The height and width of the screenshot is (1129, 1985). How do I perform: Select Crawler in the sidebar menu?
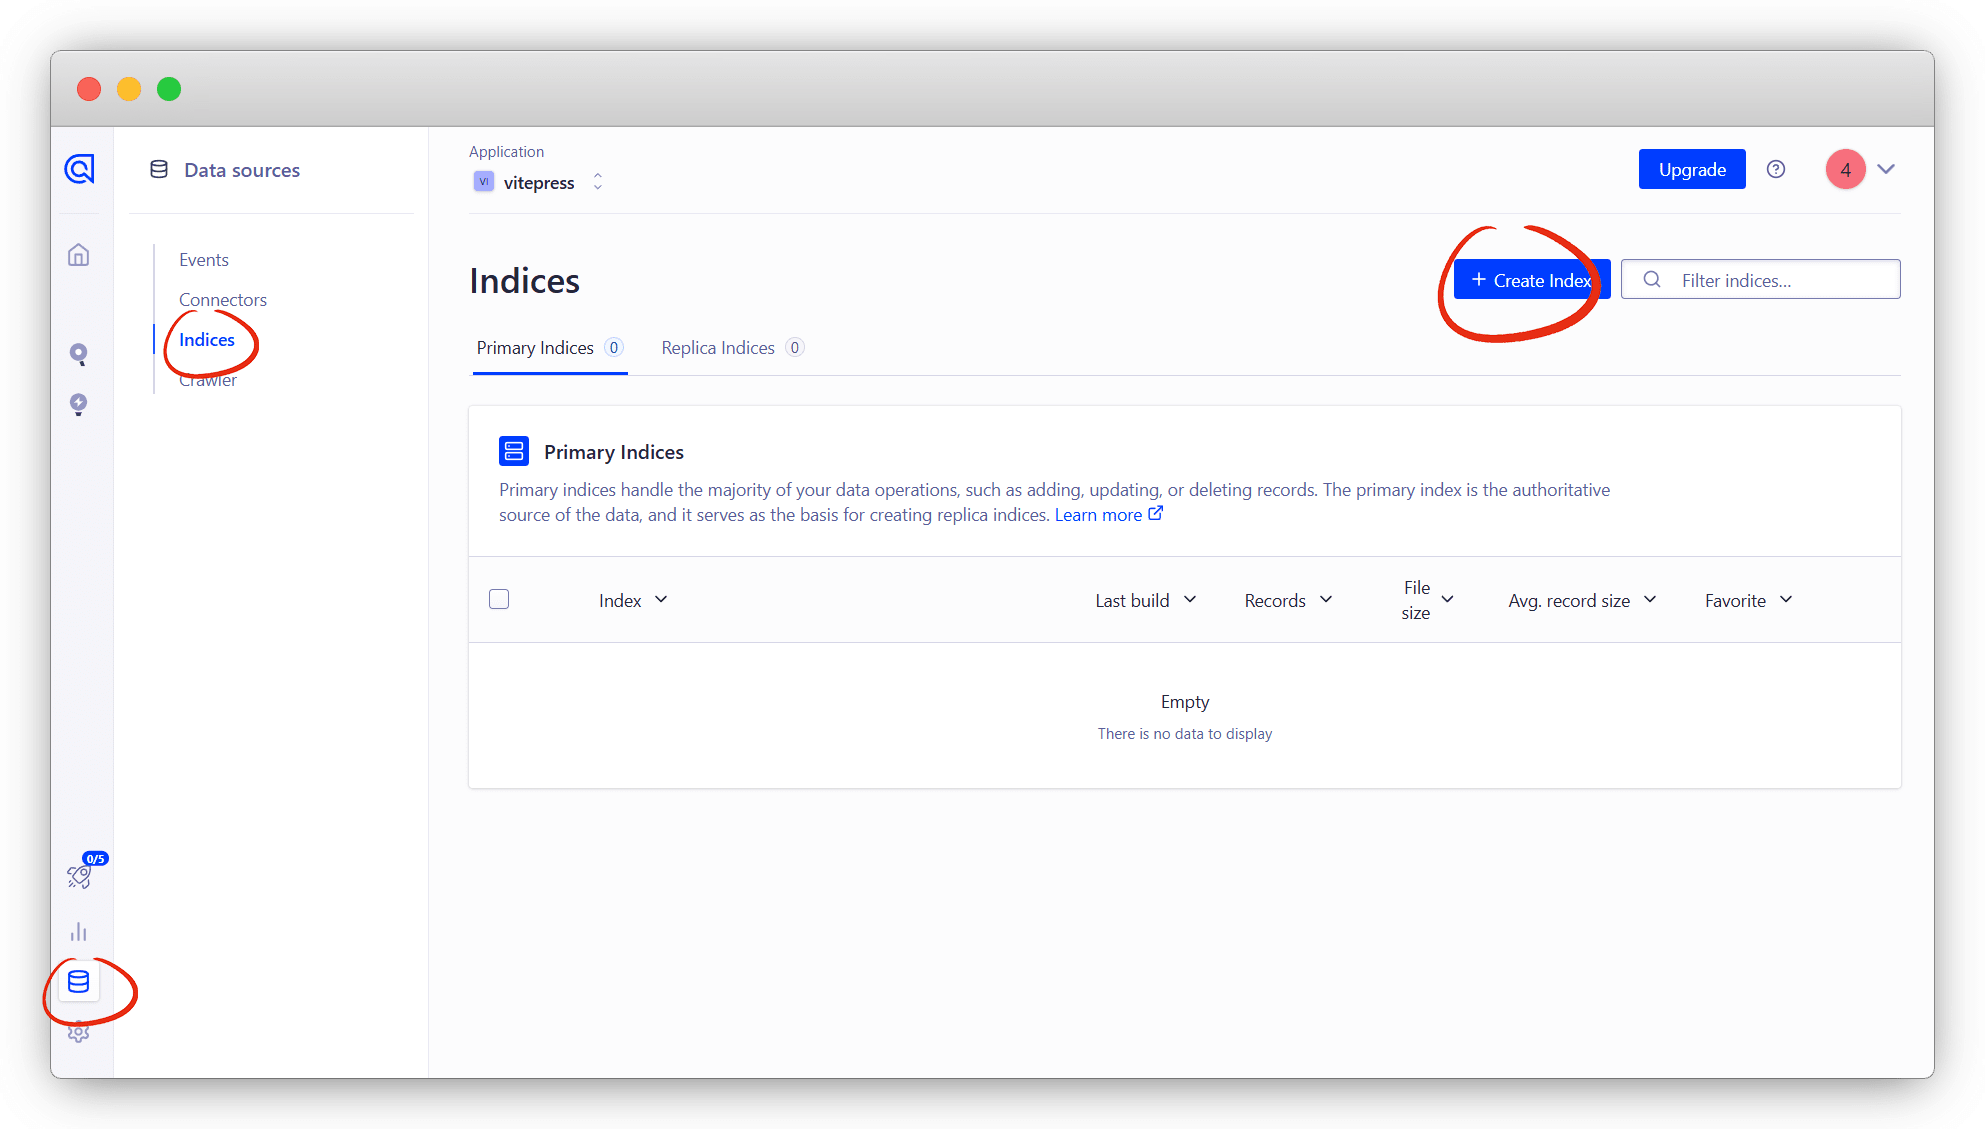tap(208, 381)
